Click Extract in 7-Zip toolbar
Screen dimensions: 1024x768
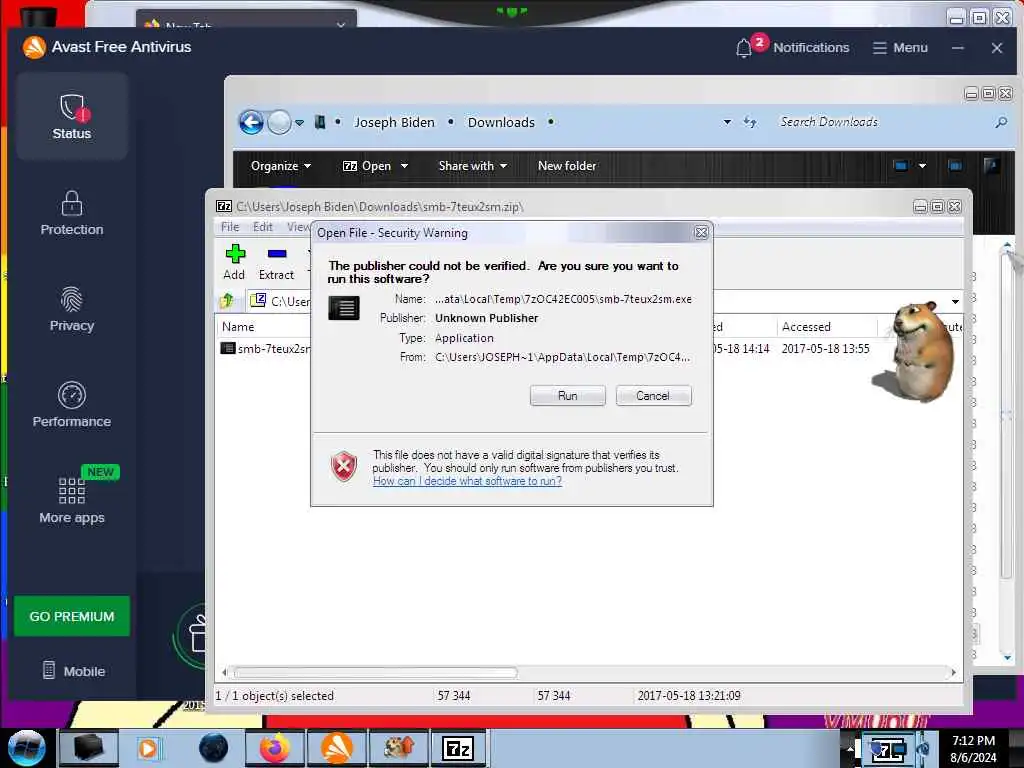pos(276,263)
